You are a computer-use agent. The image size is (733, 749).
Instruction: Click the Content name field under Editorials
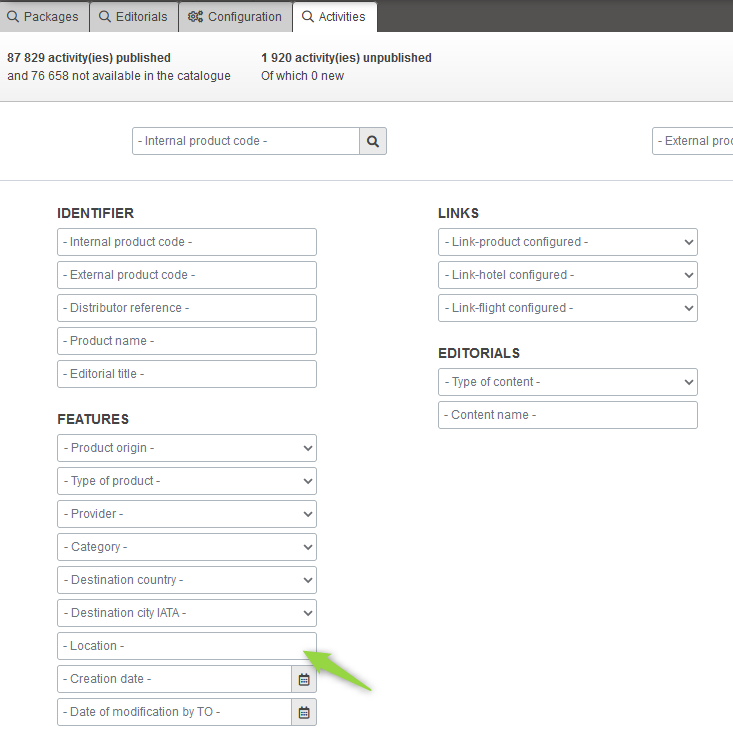pos(567,415)
